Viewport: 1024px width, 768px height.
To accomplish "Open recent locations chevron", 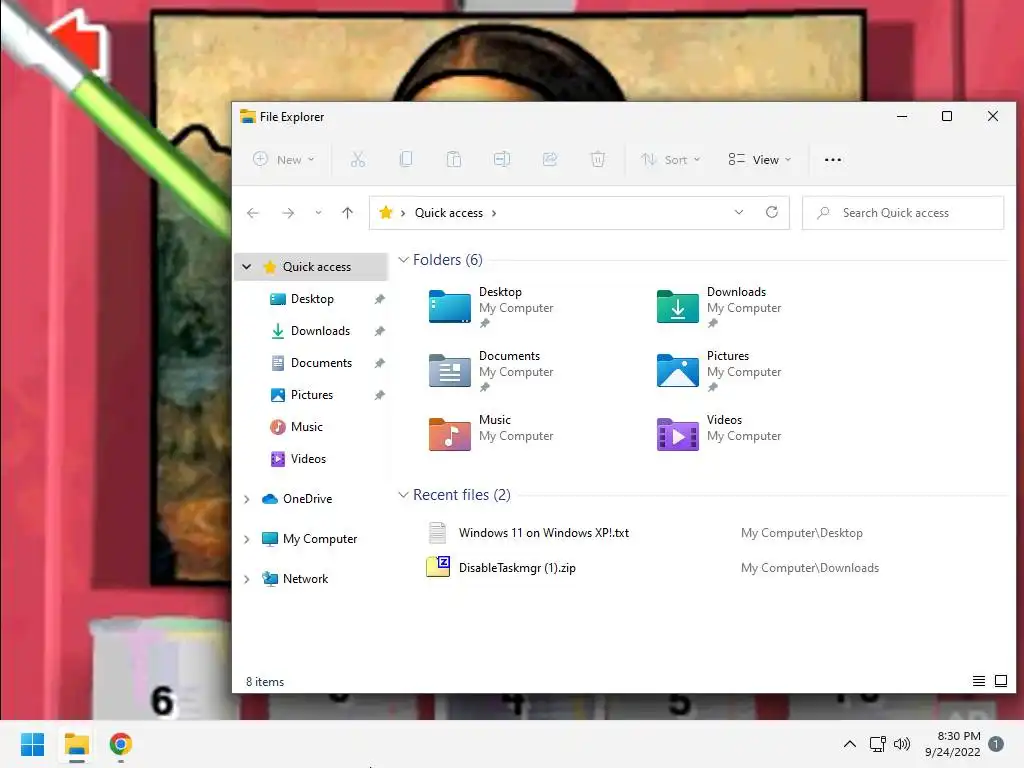I will pos(318,213).
